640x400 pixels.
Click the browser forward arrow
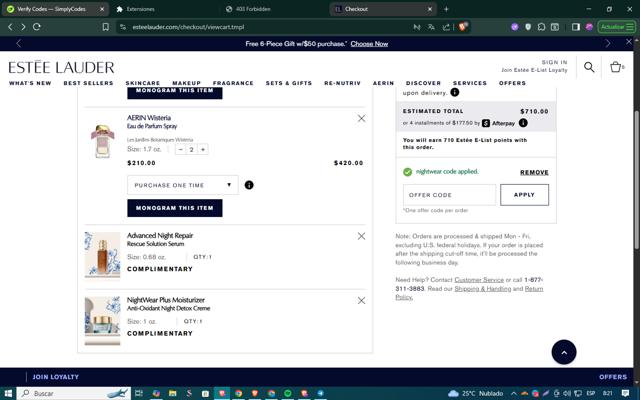[x=23, y=27]
